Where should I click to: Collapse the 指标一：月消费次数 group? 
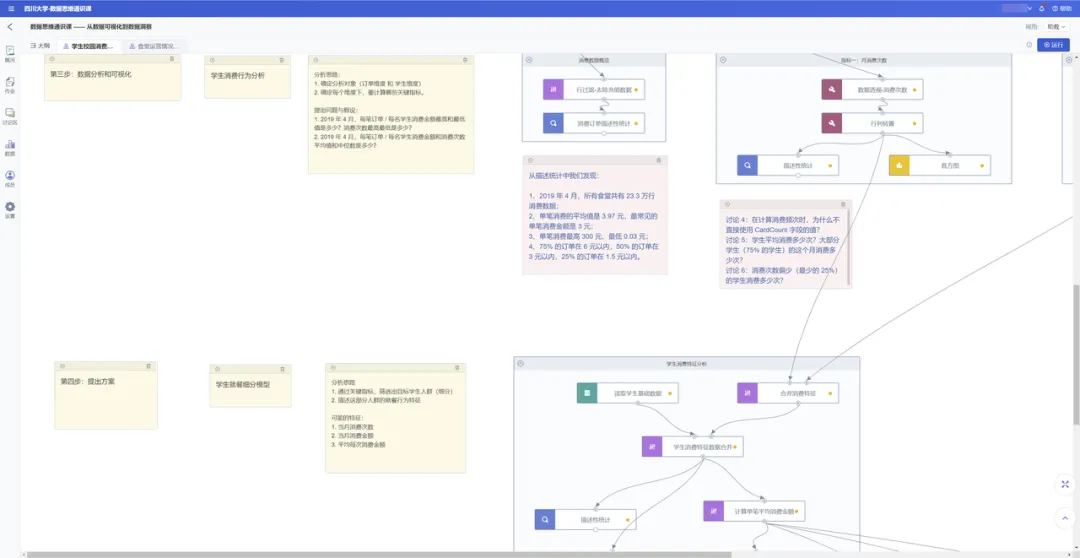pyautogui.click(x=723, y=60)
